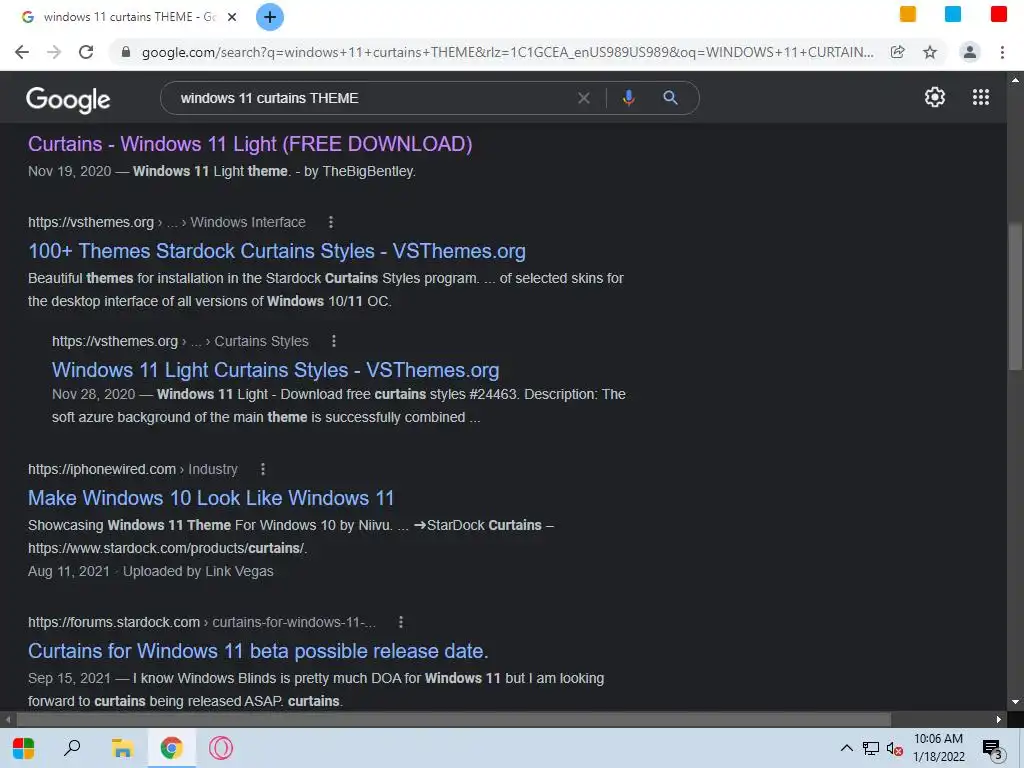Share this page icon

tap(898, 52)
